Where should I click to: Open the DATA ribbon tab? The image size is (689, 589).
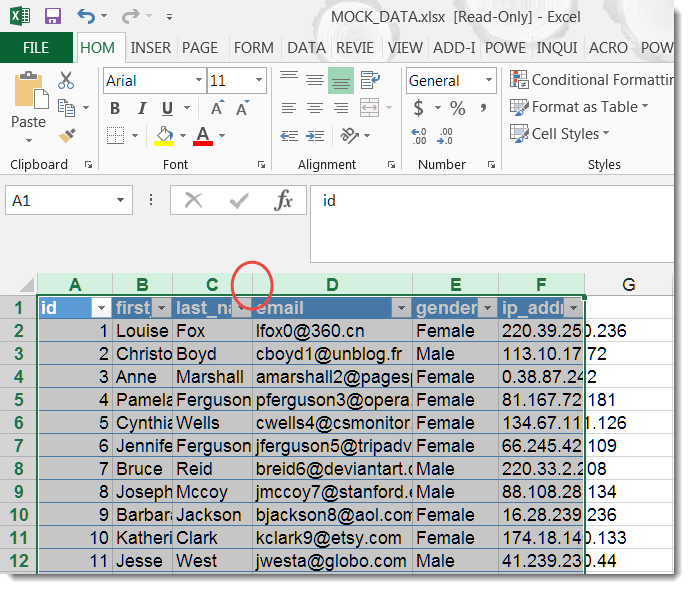pos(306,47)
